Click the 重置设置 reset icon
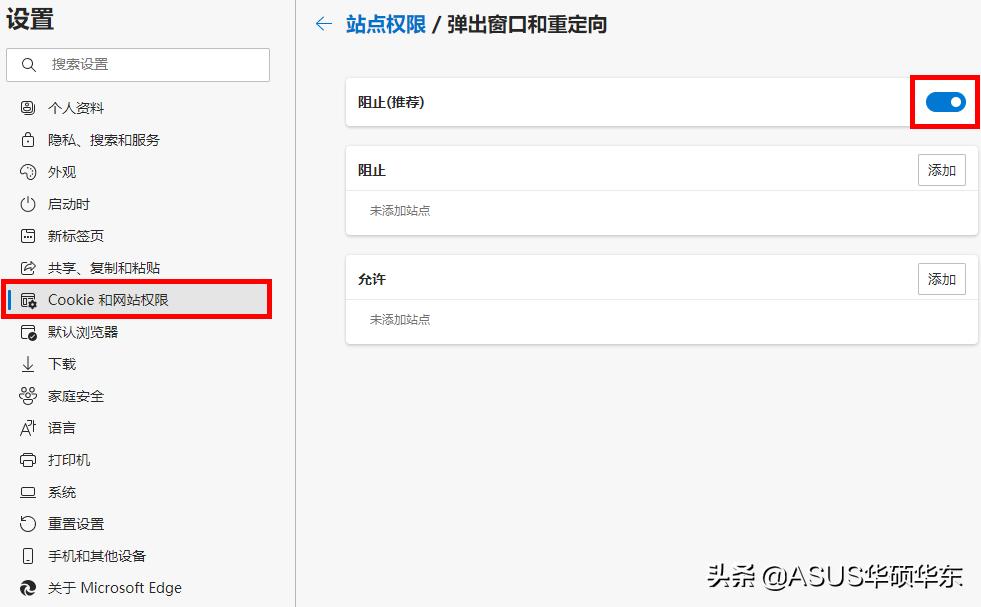Screen dimensions: 981x607 click(x=30, y=523)
